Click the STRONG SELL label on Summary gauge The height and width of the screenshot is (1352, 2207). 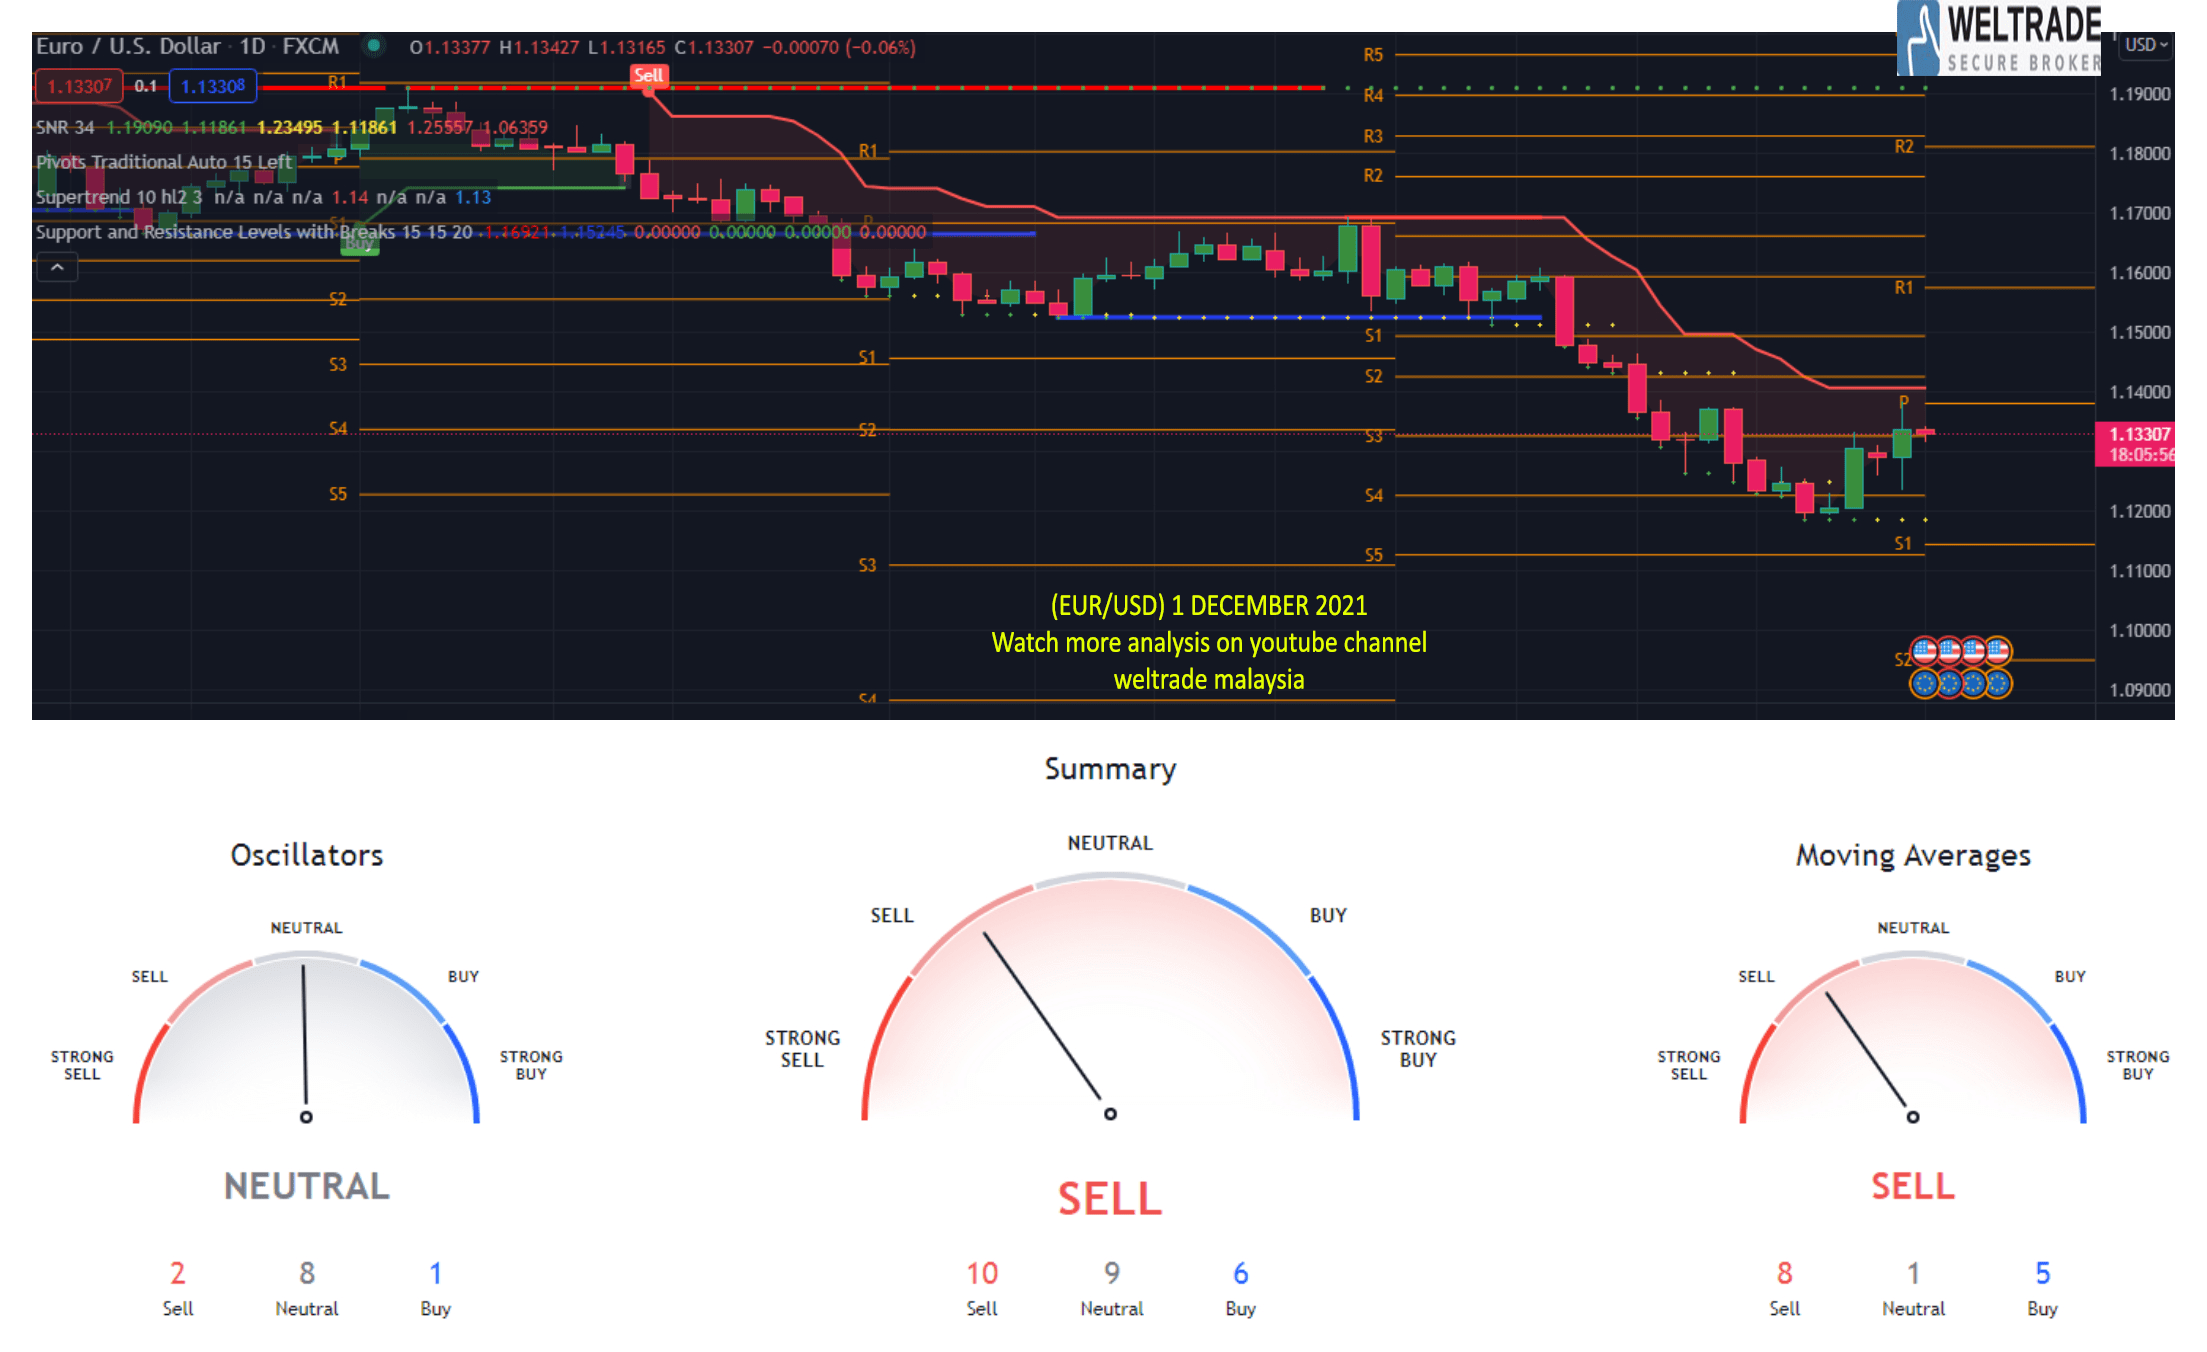[802, 1049]
